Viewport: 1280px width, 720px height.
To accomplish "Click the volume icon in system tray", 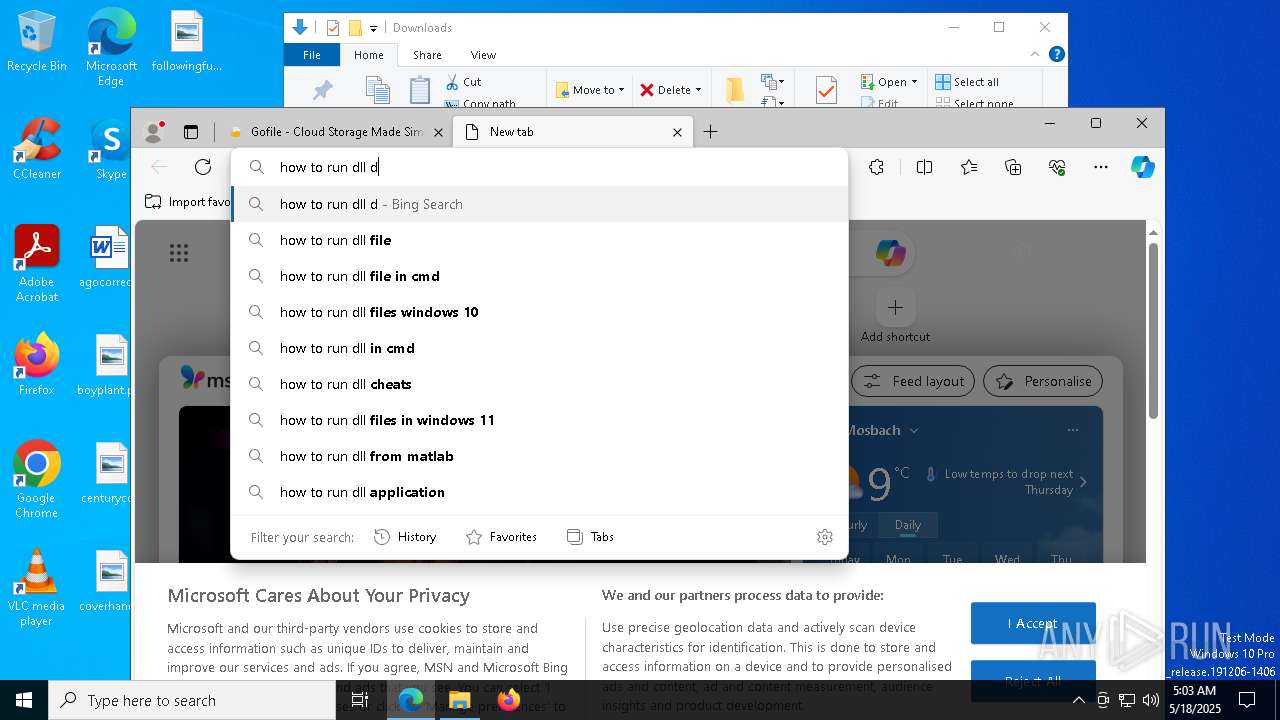I will (x=1151, y=700).
